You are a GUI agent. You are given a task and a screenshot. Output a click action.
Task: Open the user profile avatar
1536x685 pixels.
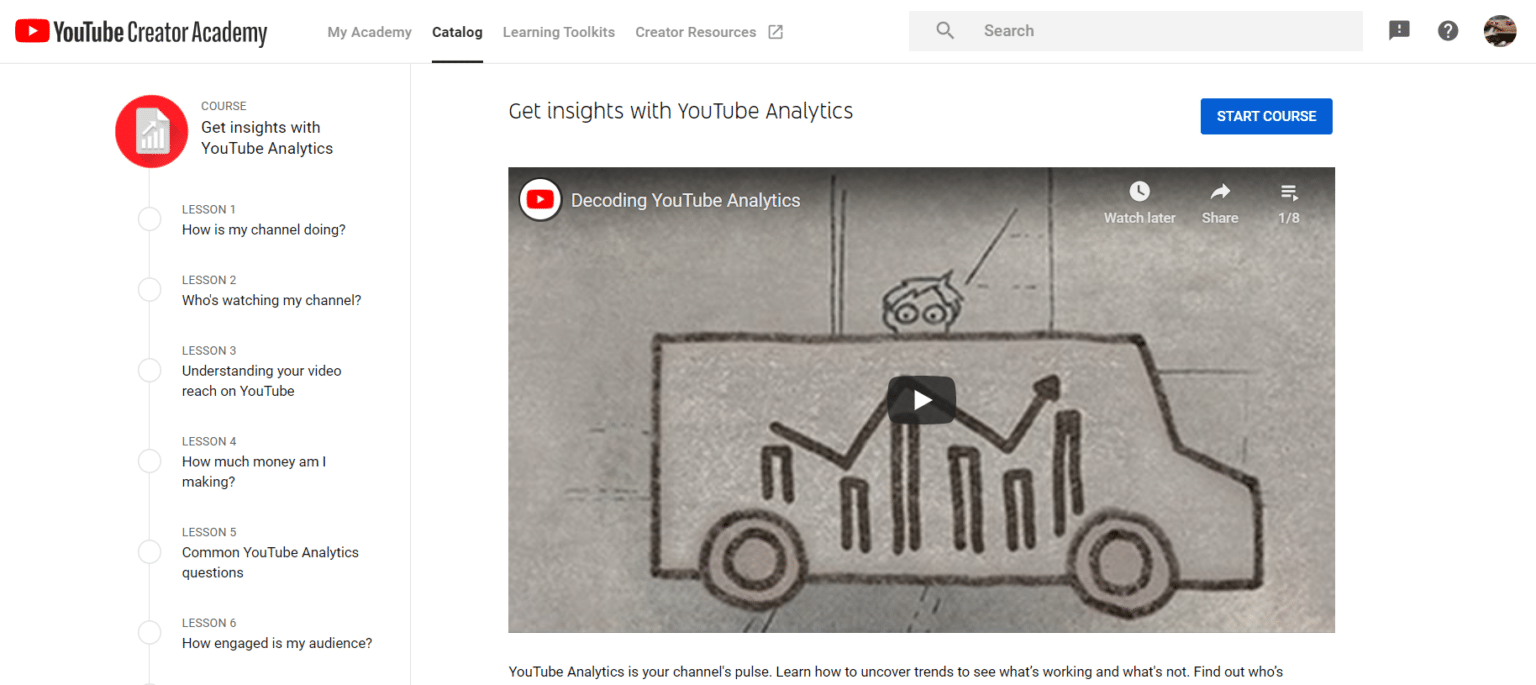click(1500, 31)
